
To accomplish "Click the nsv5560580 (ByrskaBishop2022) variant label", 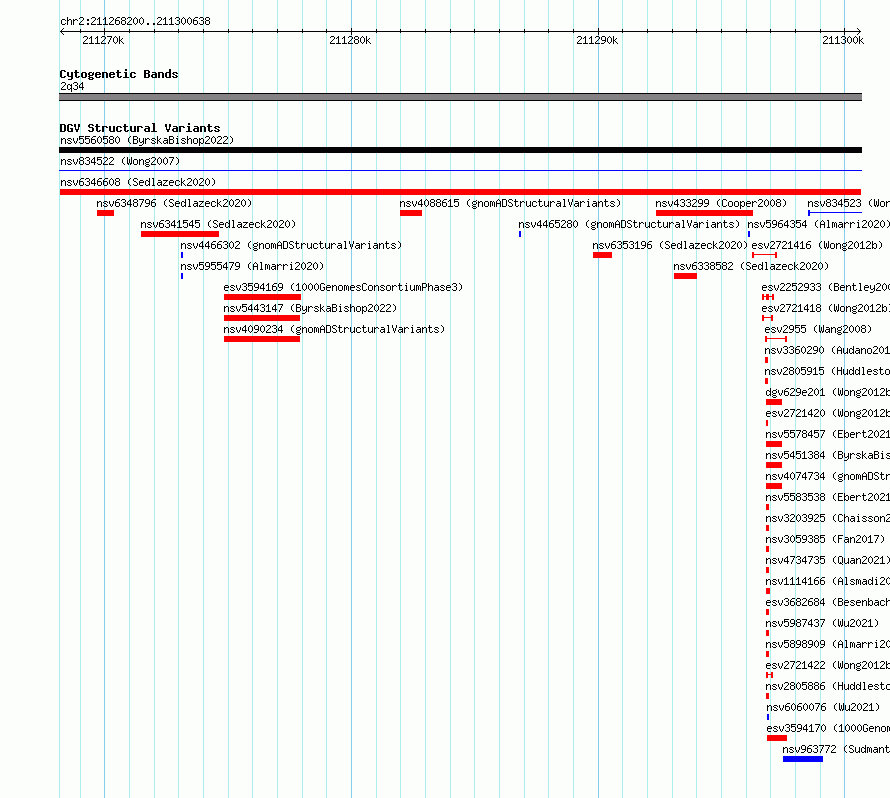I will (x=147, y=140).
